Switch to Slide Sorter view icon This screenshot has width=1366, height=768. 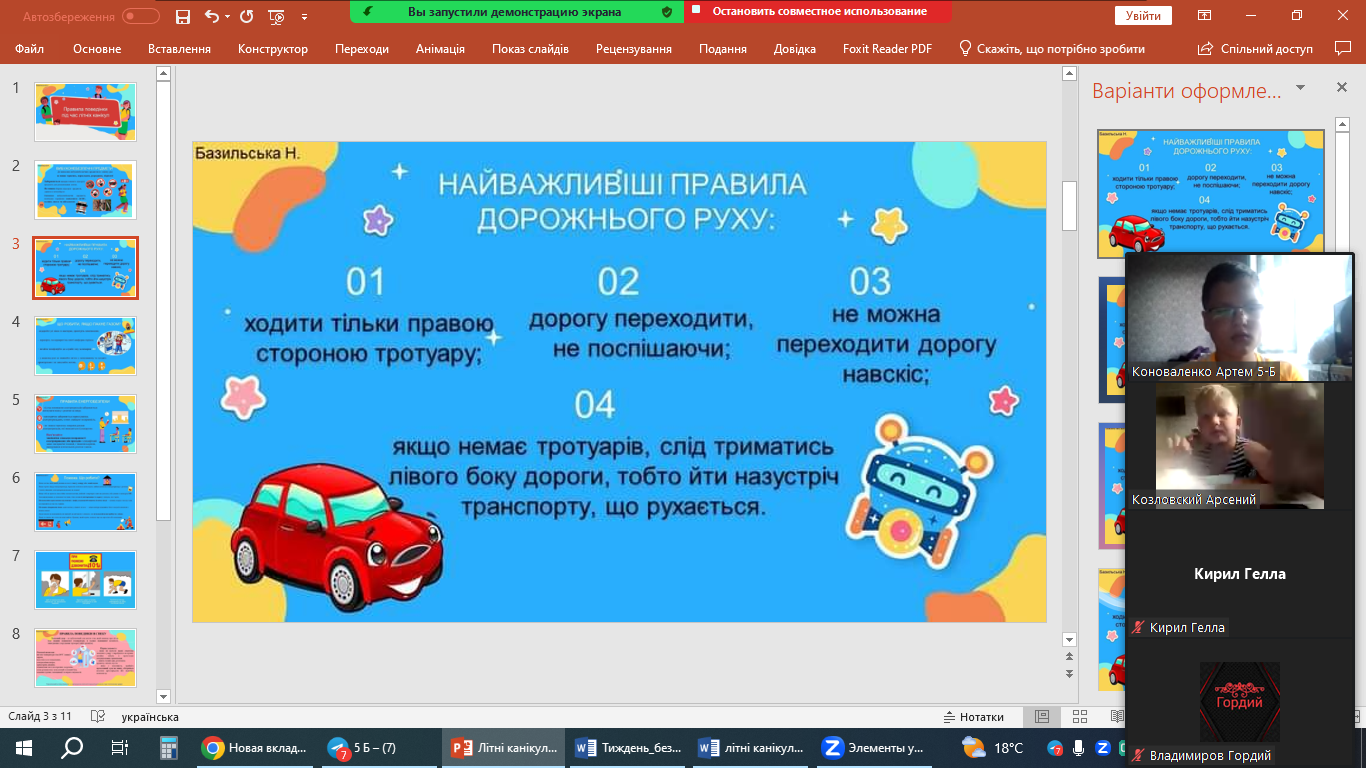(x=1079, y=717)
